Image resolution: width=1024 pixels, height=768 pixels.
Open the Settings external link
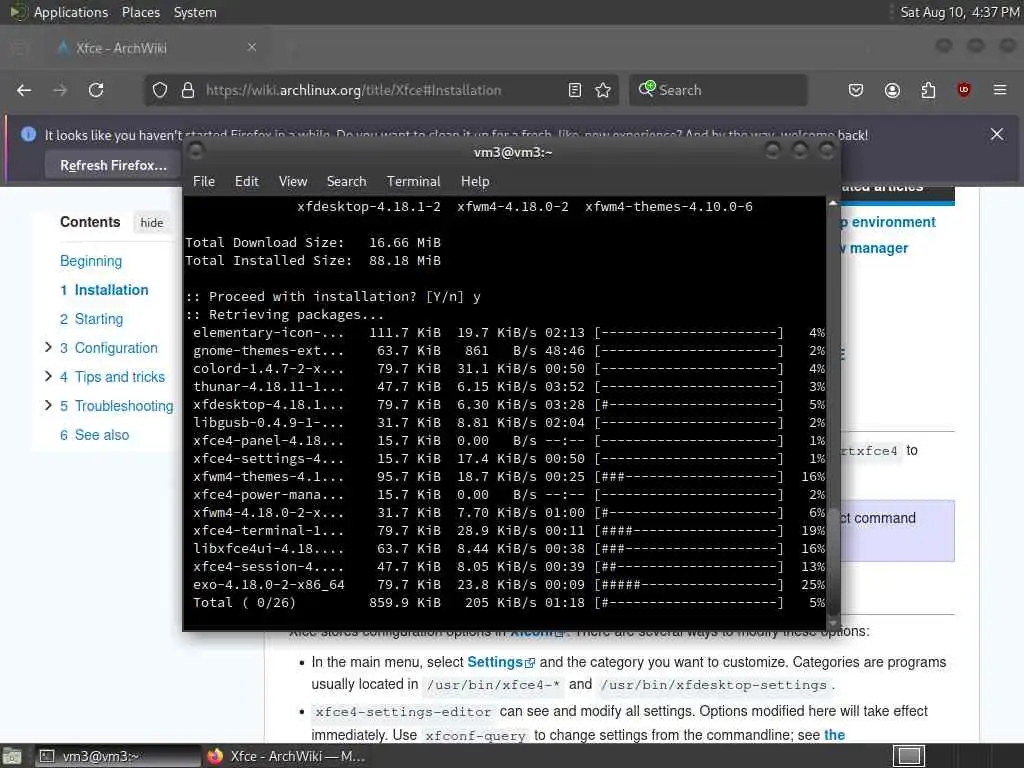(501, 662)
